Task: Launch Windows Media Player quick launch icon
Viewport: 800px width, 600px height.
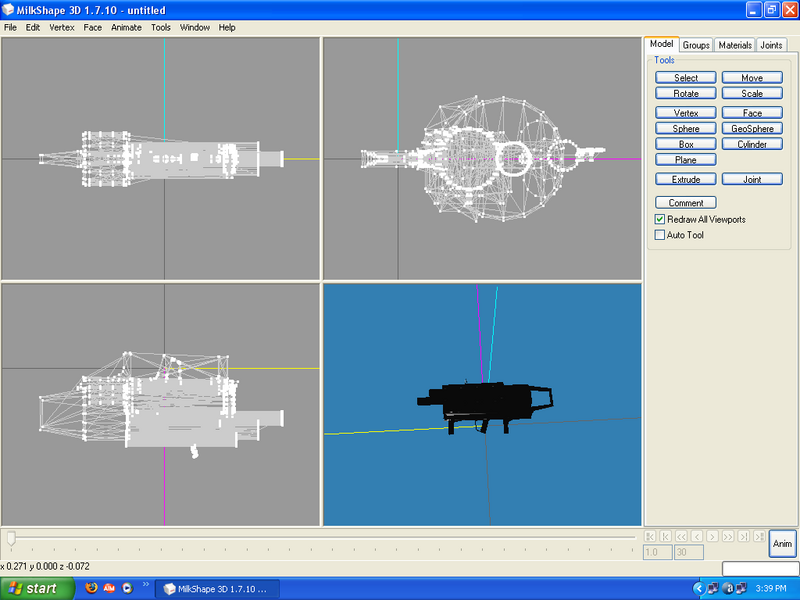Action: pyautogui.click(x=127, y=588)
